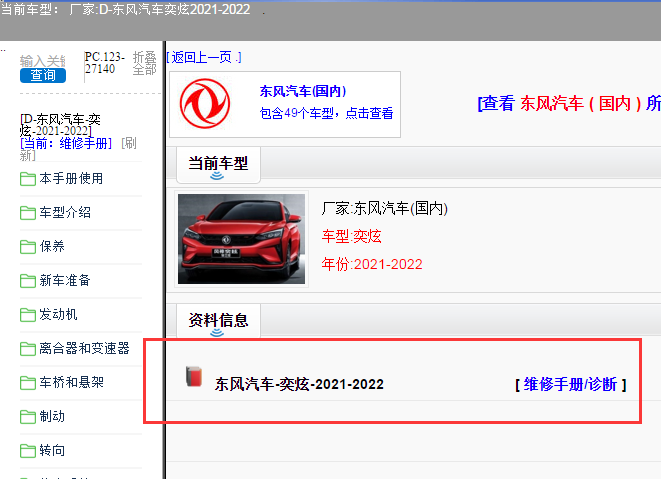
Task: Click 返回上一页 to go back
Action: pos(204,57)
